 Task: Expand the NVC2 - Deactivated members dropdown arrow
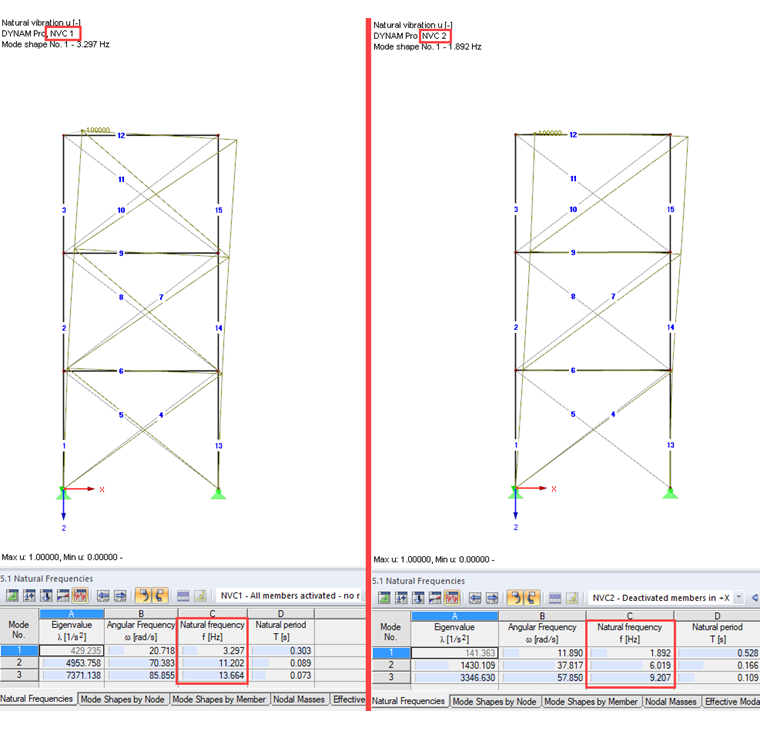pyautogui.click(x=739, y=598)
